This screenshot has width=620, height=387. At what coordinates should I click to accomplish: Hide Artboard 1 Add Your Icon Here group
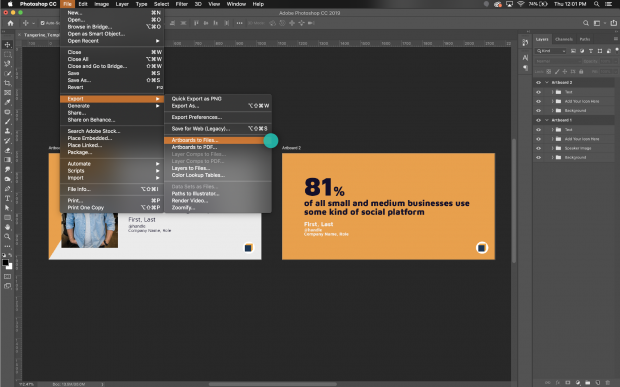538,139
